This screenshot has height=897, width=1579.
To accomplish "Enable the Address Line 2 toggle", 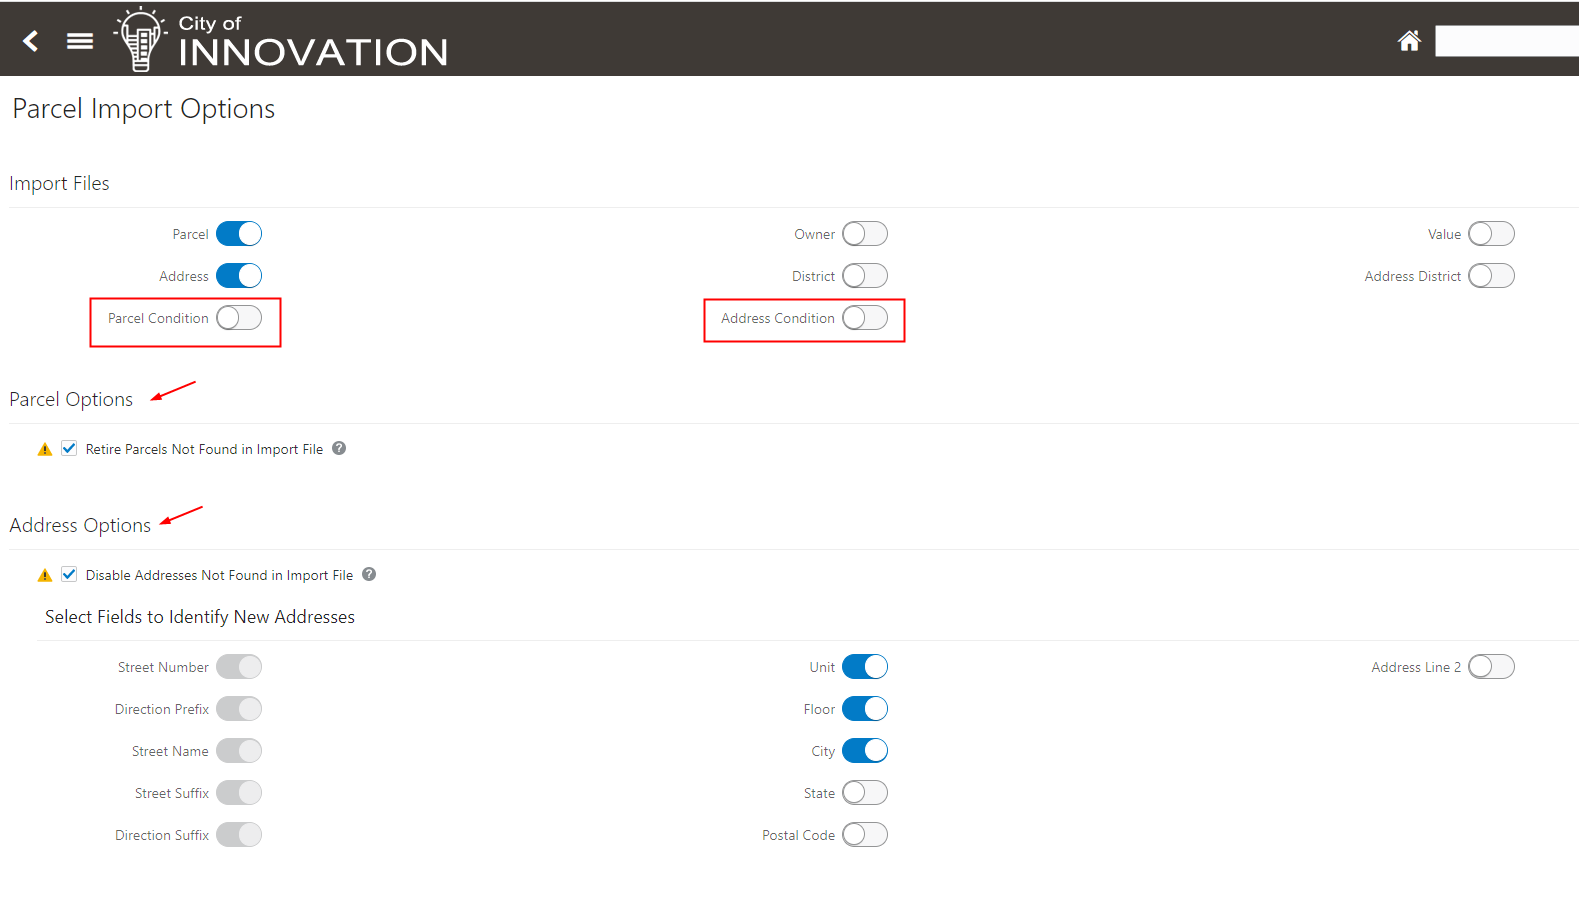I will coord(1491,667).
